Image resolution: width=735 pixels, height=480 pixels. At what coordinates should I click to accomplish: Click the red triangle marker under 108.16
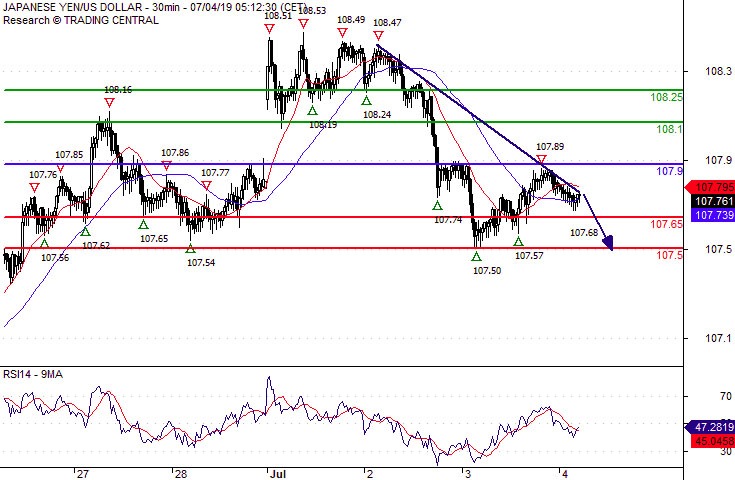tap(109, 103)
